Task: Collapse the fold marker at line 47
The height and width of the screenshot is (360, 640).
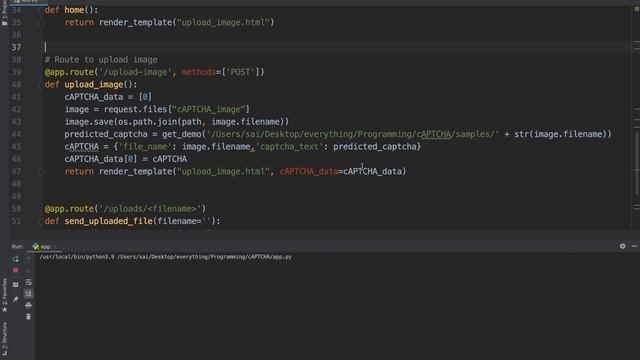Action: click(x=41, y=172)
